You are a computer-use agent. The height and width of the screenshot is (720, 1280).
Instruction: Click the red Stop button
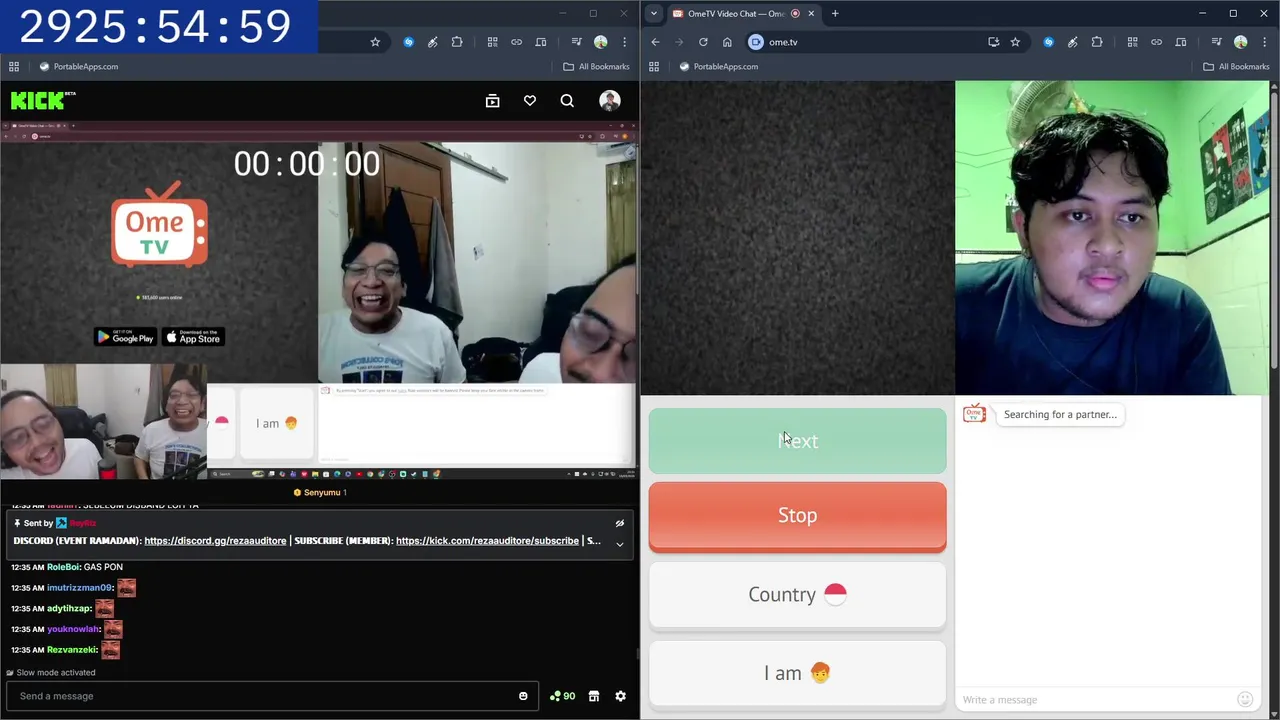797,516
